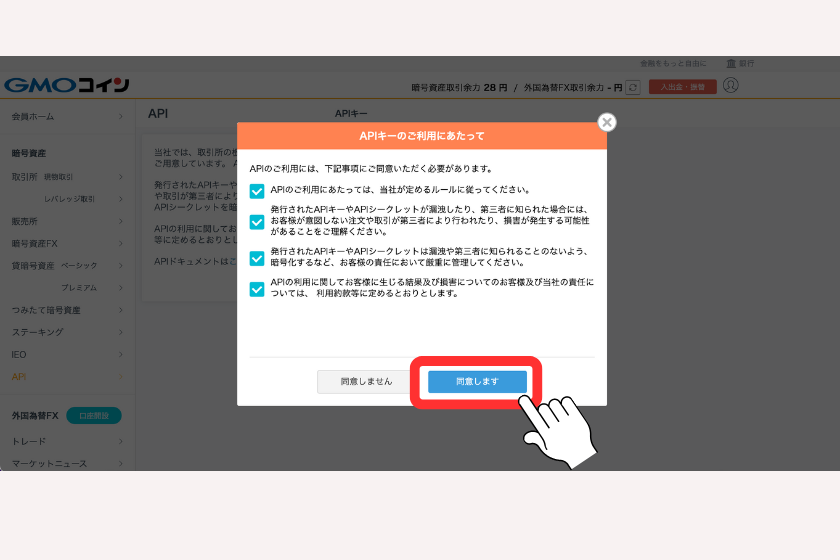
Task: Expand the レバレッジ取引 sidebar chevron
Action: [120, 199]
